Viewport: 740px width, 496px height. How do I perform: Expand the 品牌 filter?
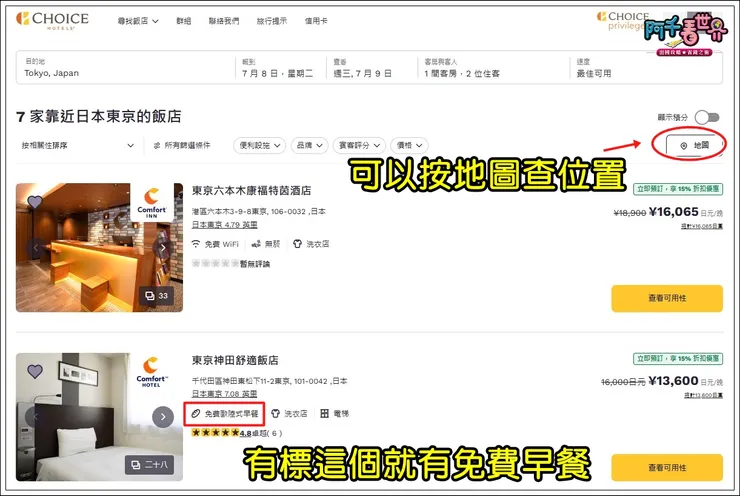pos(309,145)
